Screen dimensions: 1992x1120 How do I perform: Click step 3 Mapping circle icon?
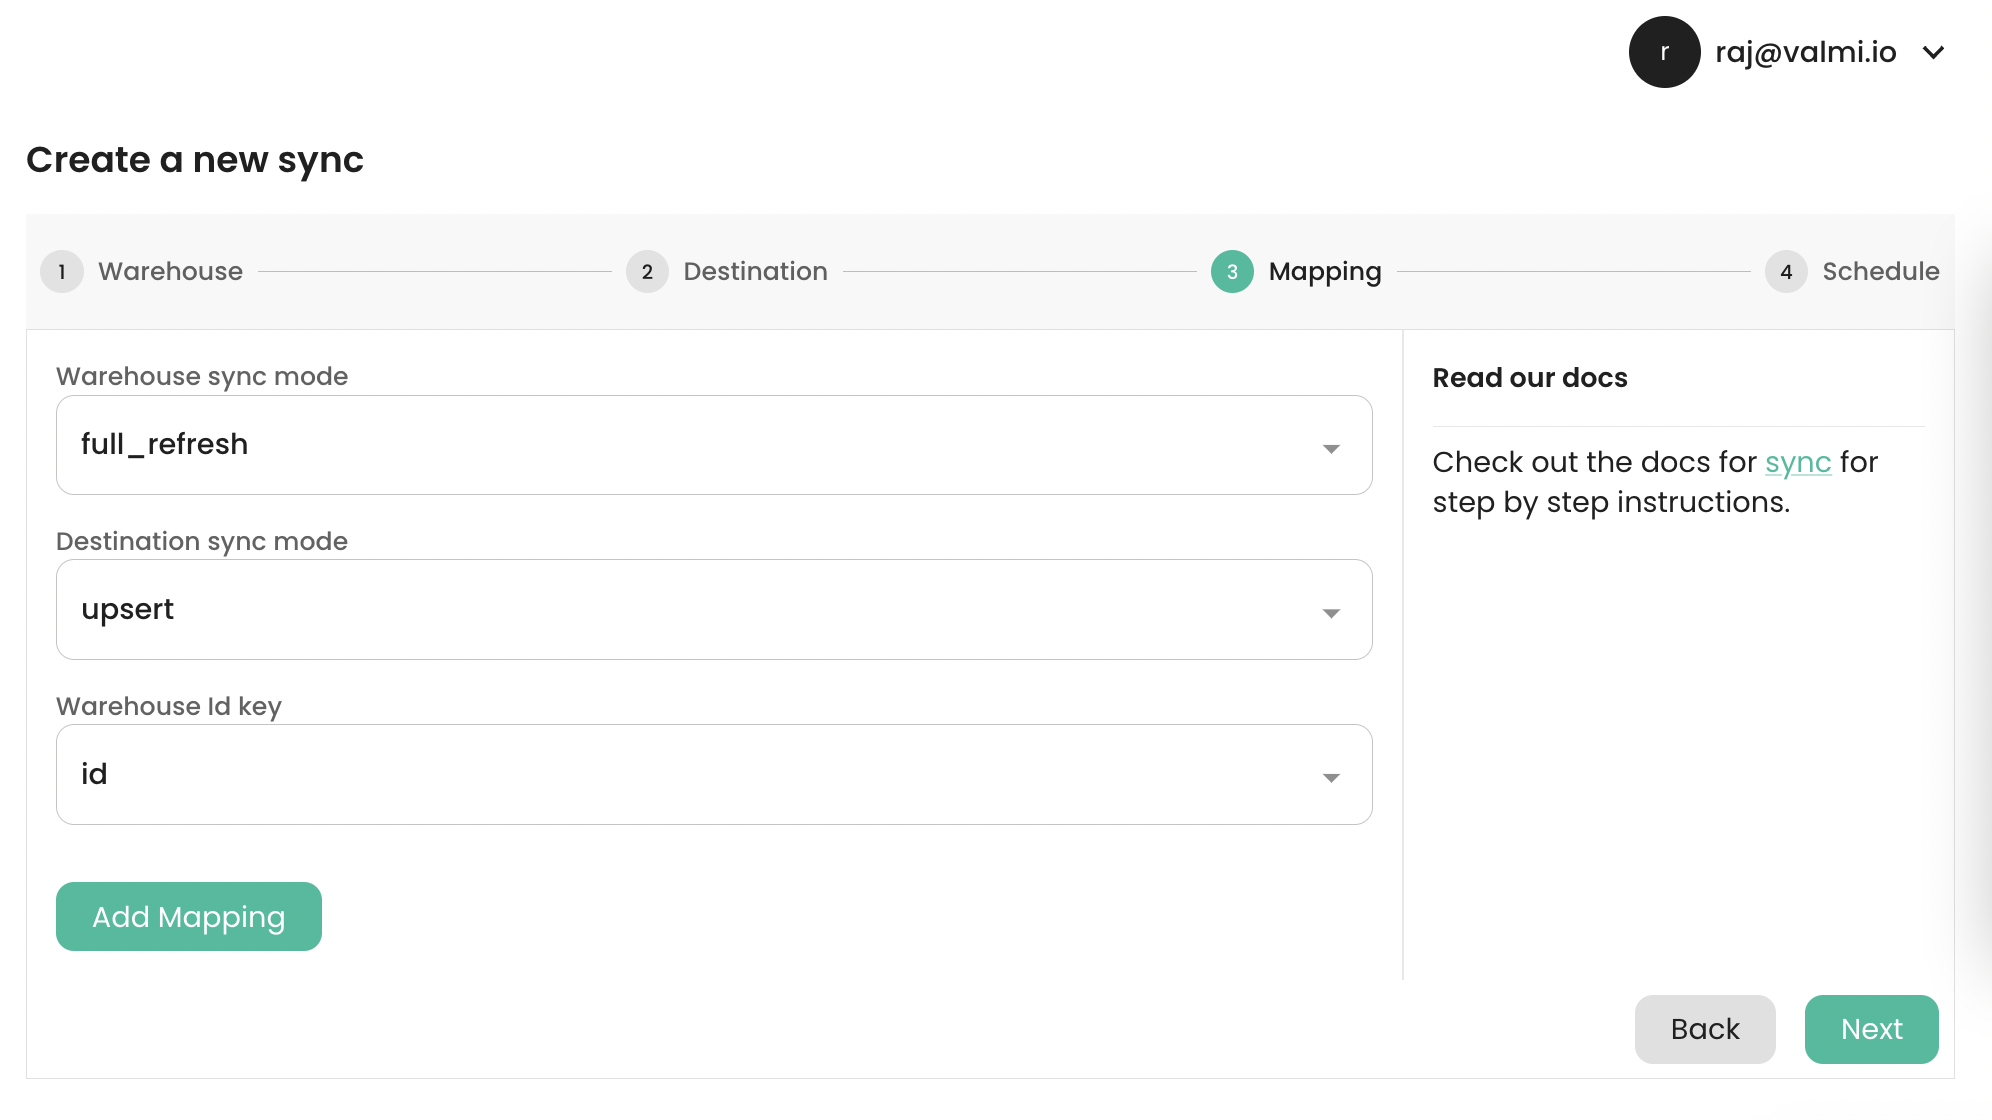1231,271
